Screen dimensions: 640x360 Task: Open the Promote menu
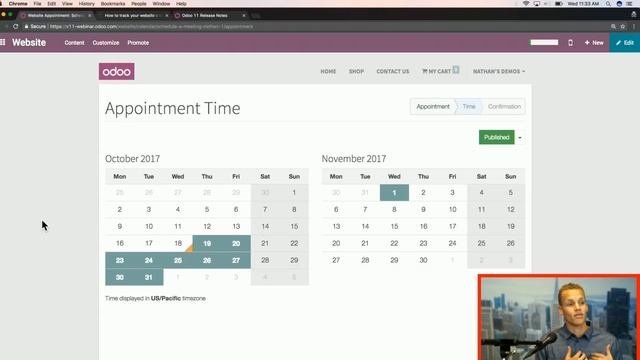[x=138, y=42]
